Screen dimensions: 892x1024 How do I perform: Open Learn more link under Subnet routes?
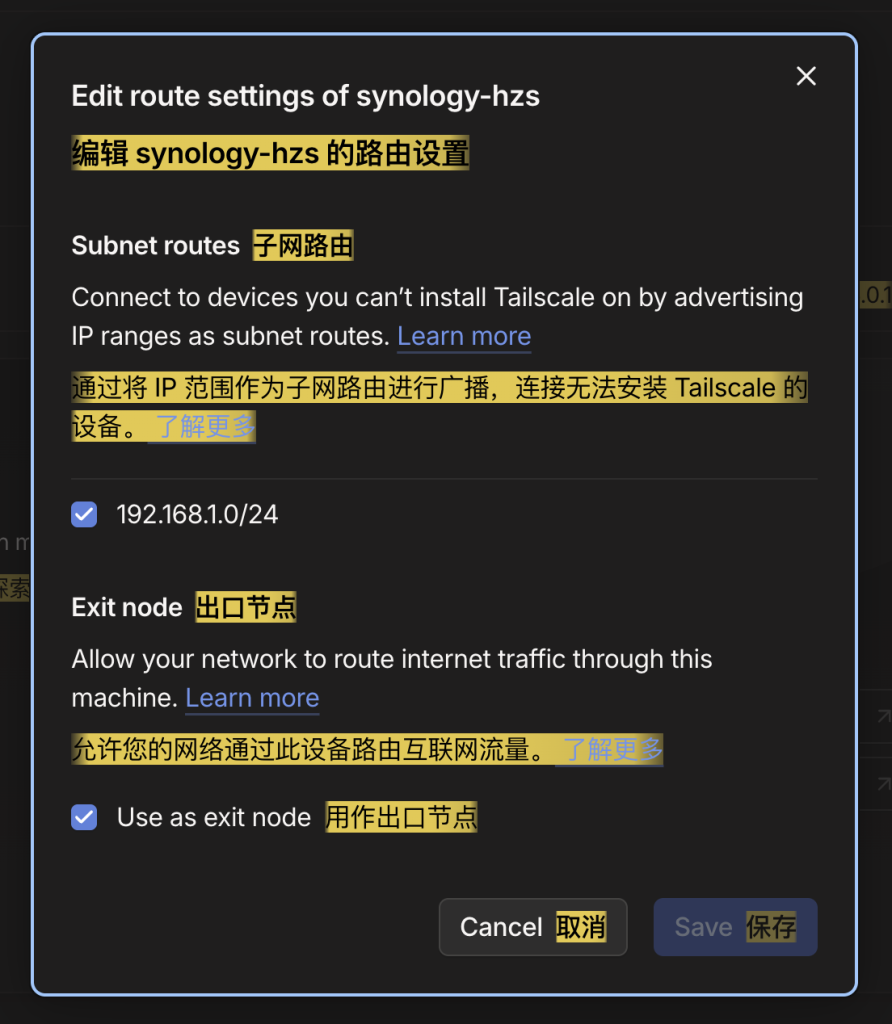coord(464,336)
